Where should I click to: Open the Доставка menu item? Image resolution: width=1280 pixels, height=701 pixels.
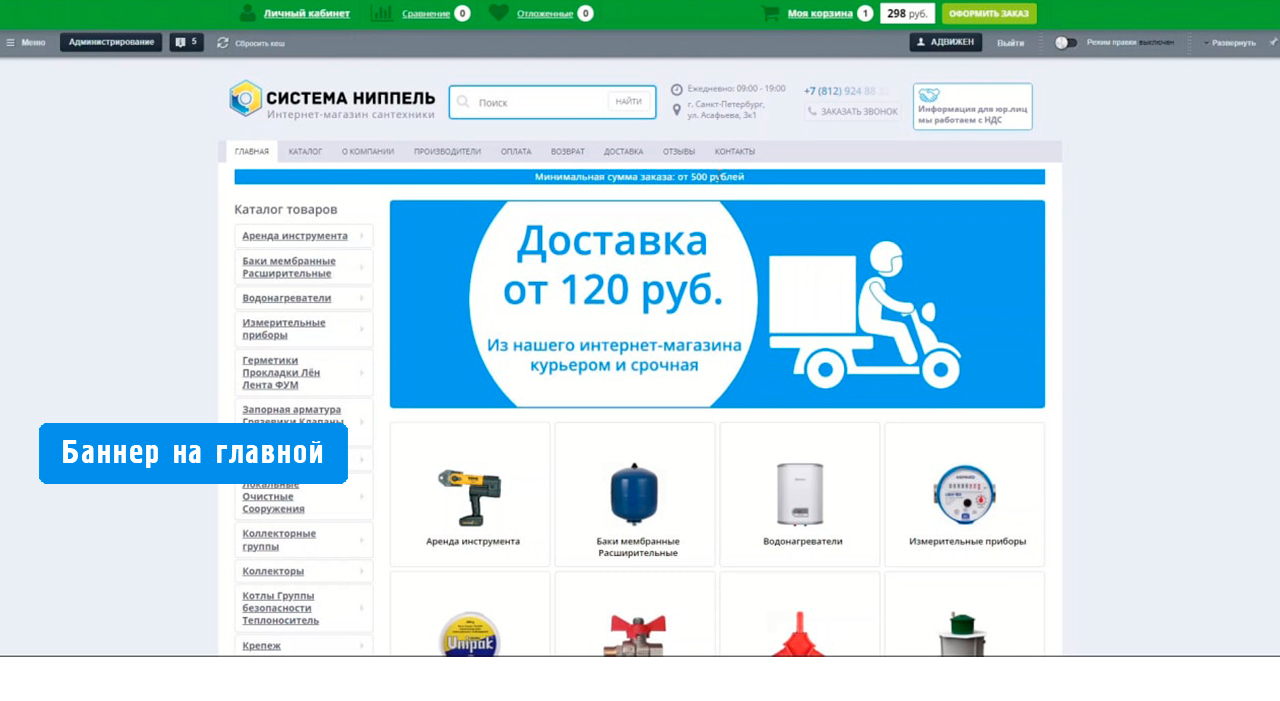coord(624,152)
